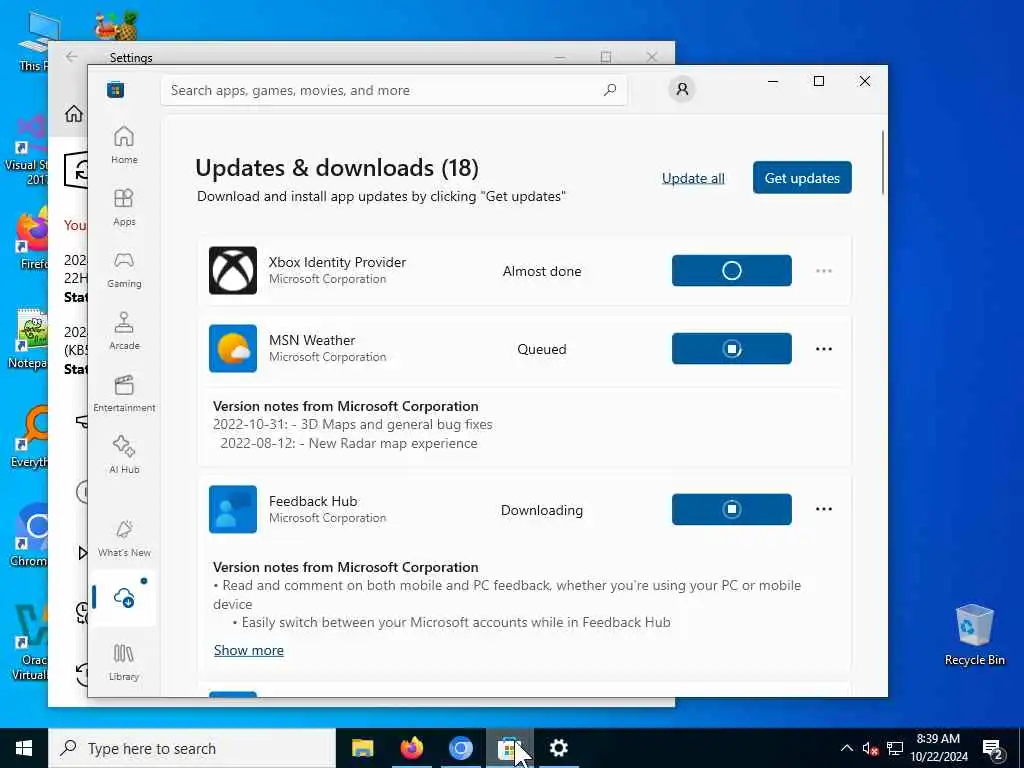
Task: Open AI Hub in the Store sidebar
Action: (124, 455)
